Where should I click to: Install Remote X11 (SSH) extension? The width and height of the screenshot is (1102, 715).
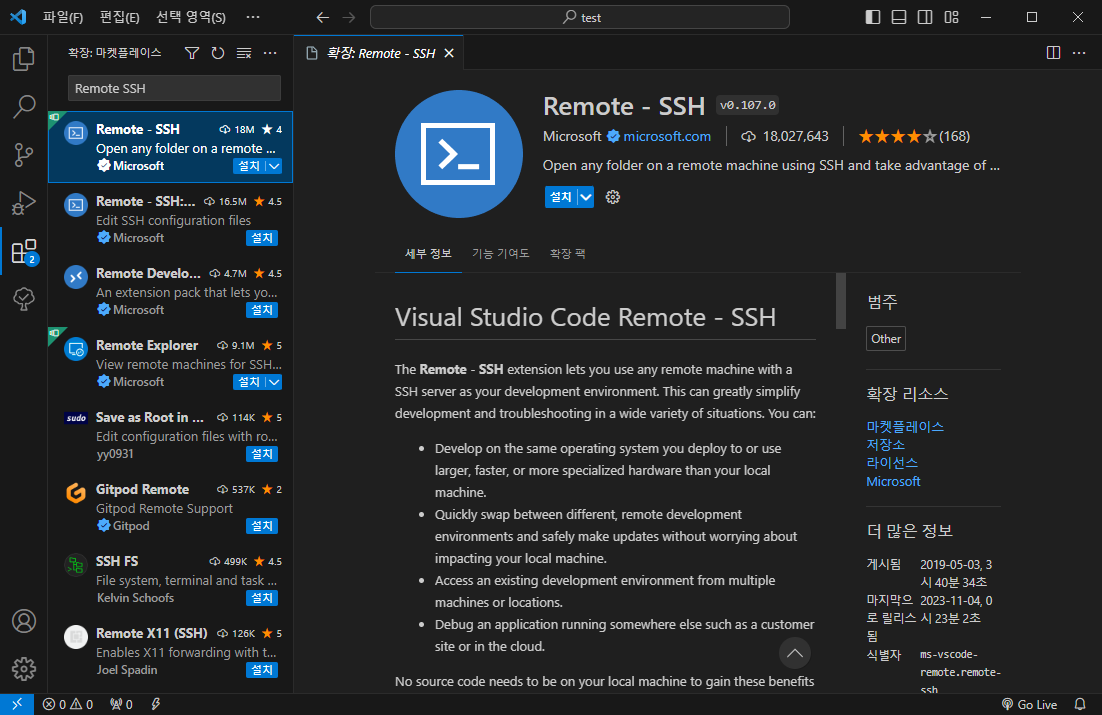coord(261,670)
